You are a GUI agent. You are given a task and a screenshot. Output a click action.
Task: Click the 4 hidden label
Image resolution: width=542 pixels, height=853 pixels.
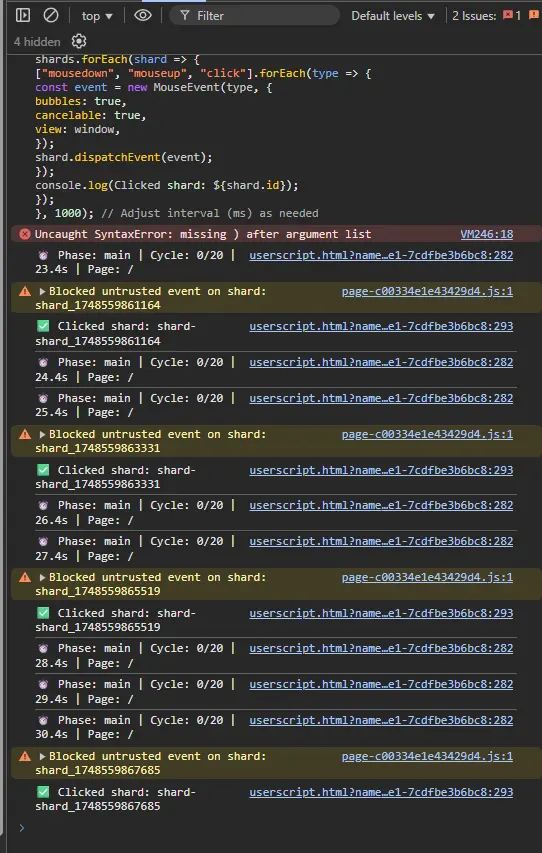click(37, 42)
